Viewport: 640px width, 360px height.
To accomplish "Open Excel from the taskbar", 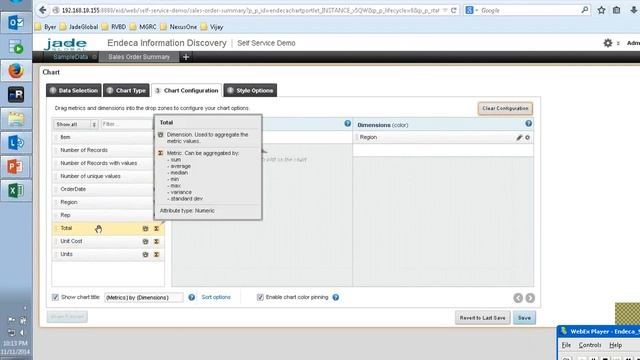I will (16, 191).
